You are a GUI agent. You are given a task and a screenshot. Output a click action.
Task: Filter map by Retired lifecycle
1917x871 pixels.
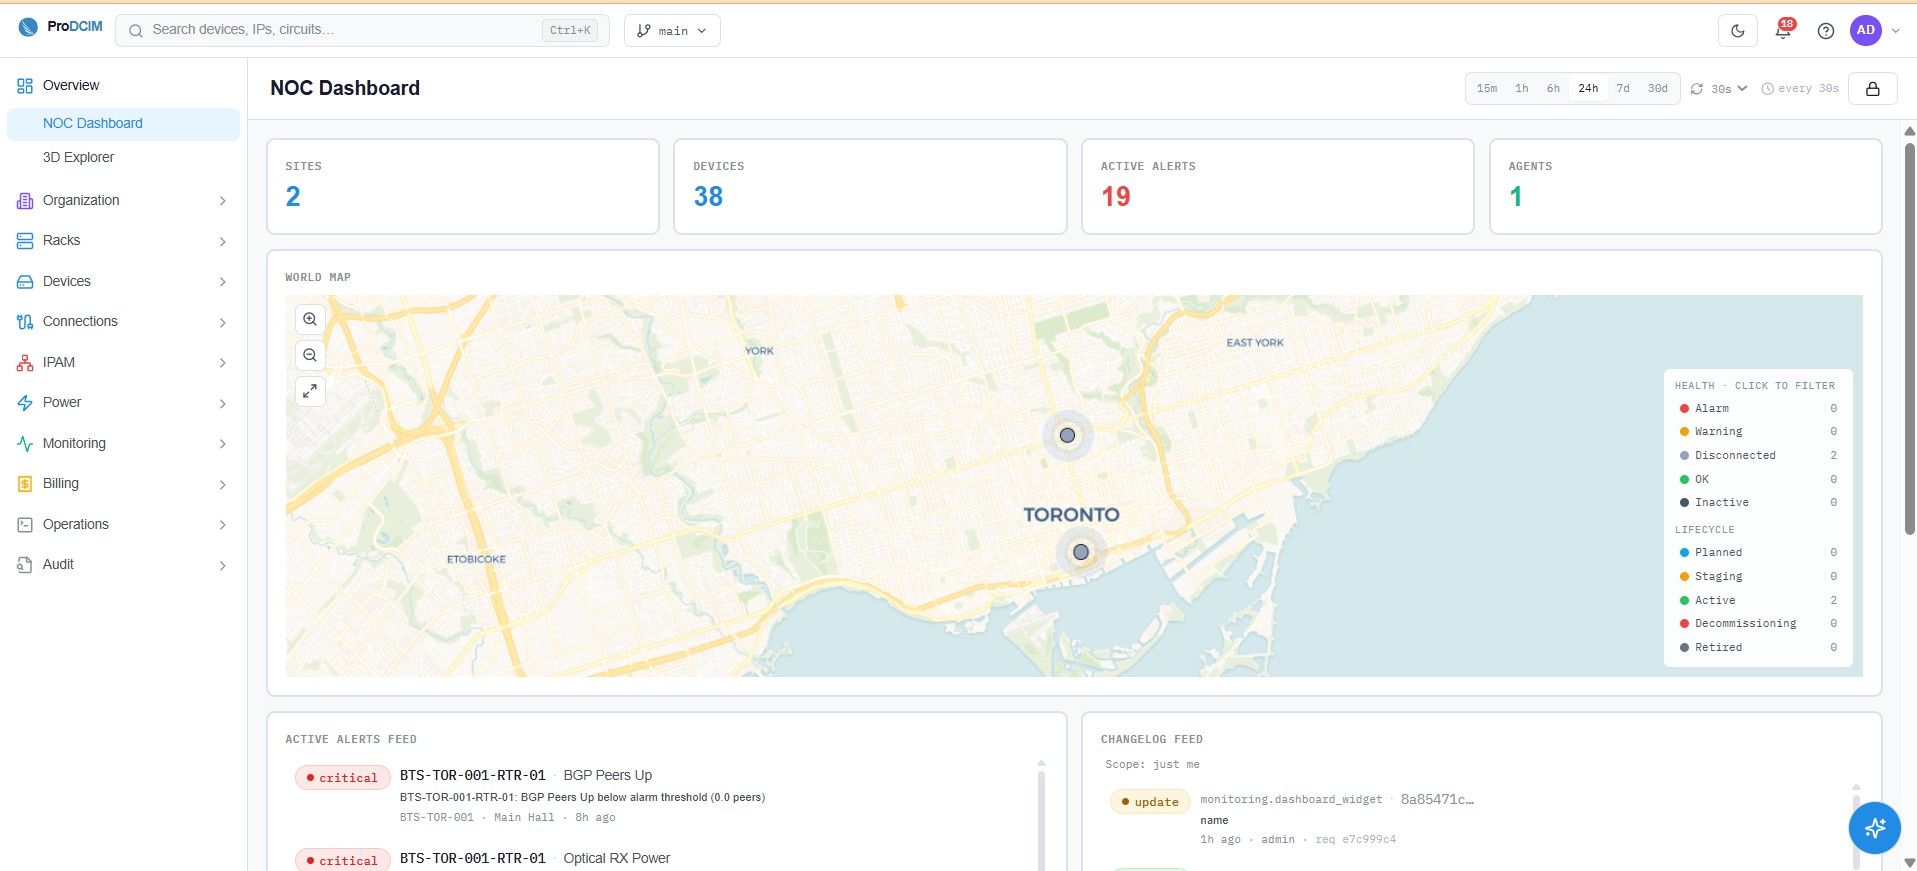(1757, 647)
